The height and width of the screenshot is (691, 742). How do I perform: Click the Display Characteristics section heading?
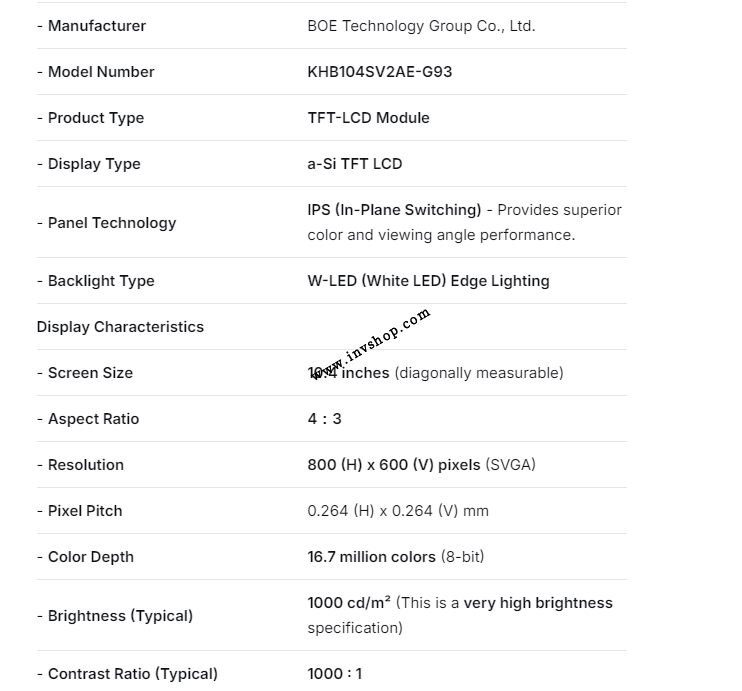point(120,327)
